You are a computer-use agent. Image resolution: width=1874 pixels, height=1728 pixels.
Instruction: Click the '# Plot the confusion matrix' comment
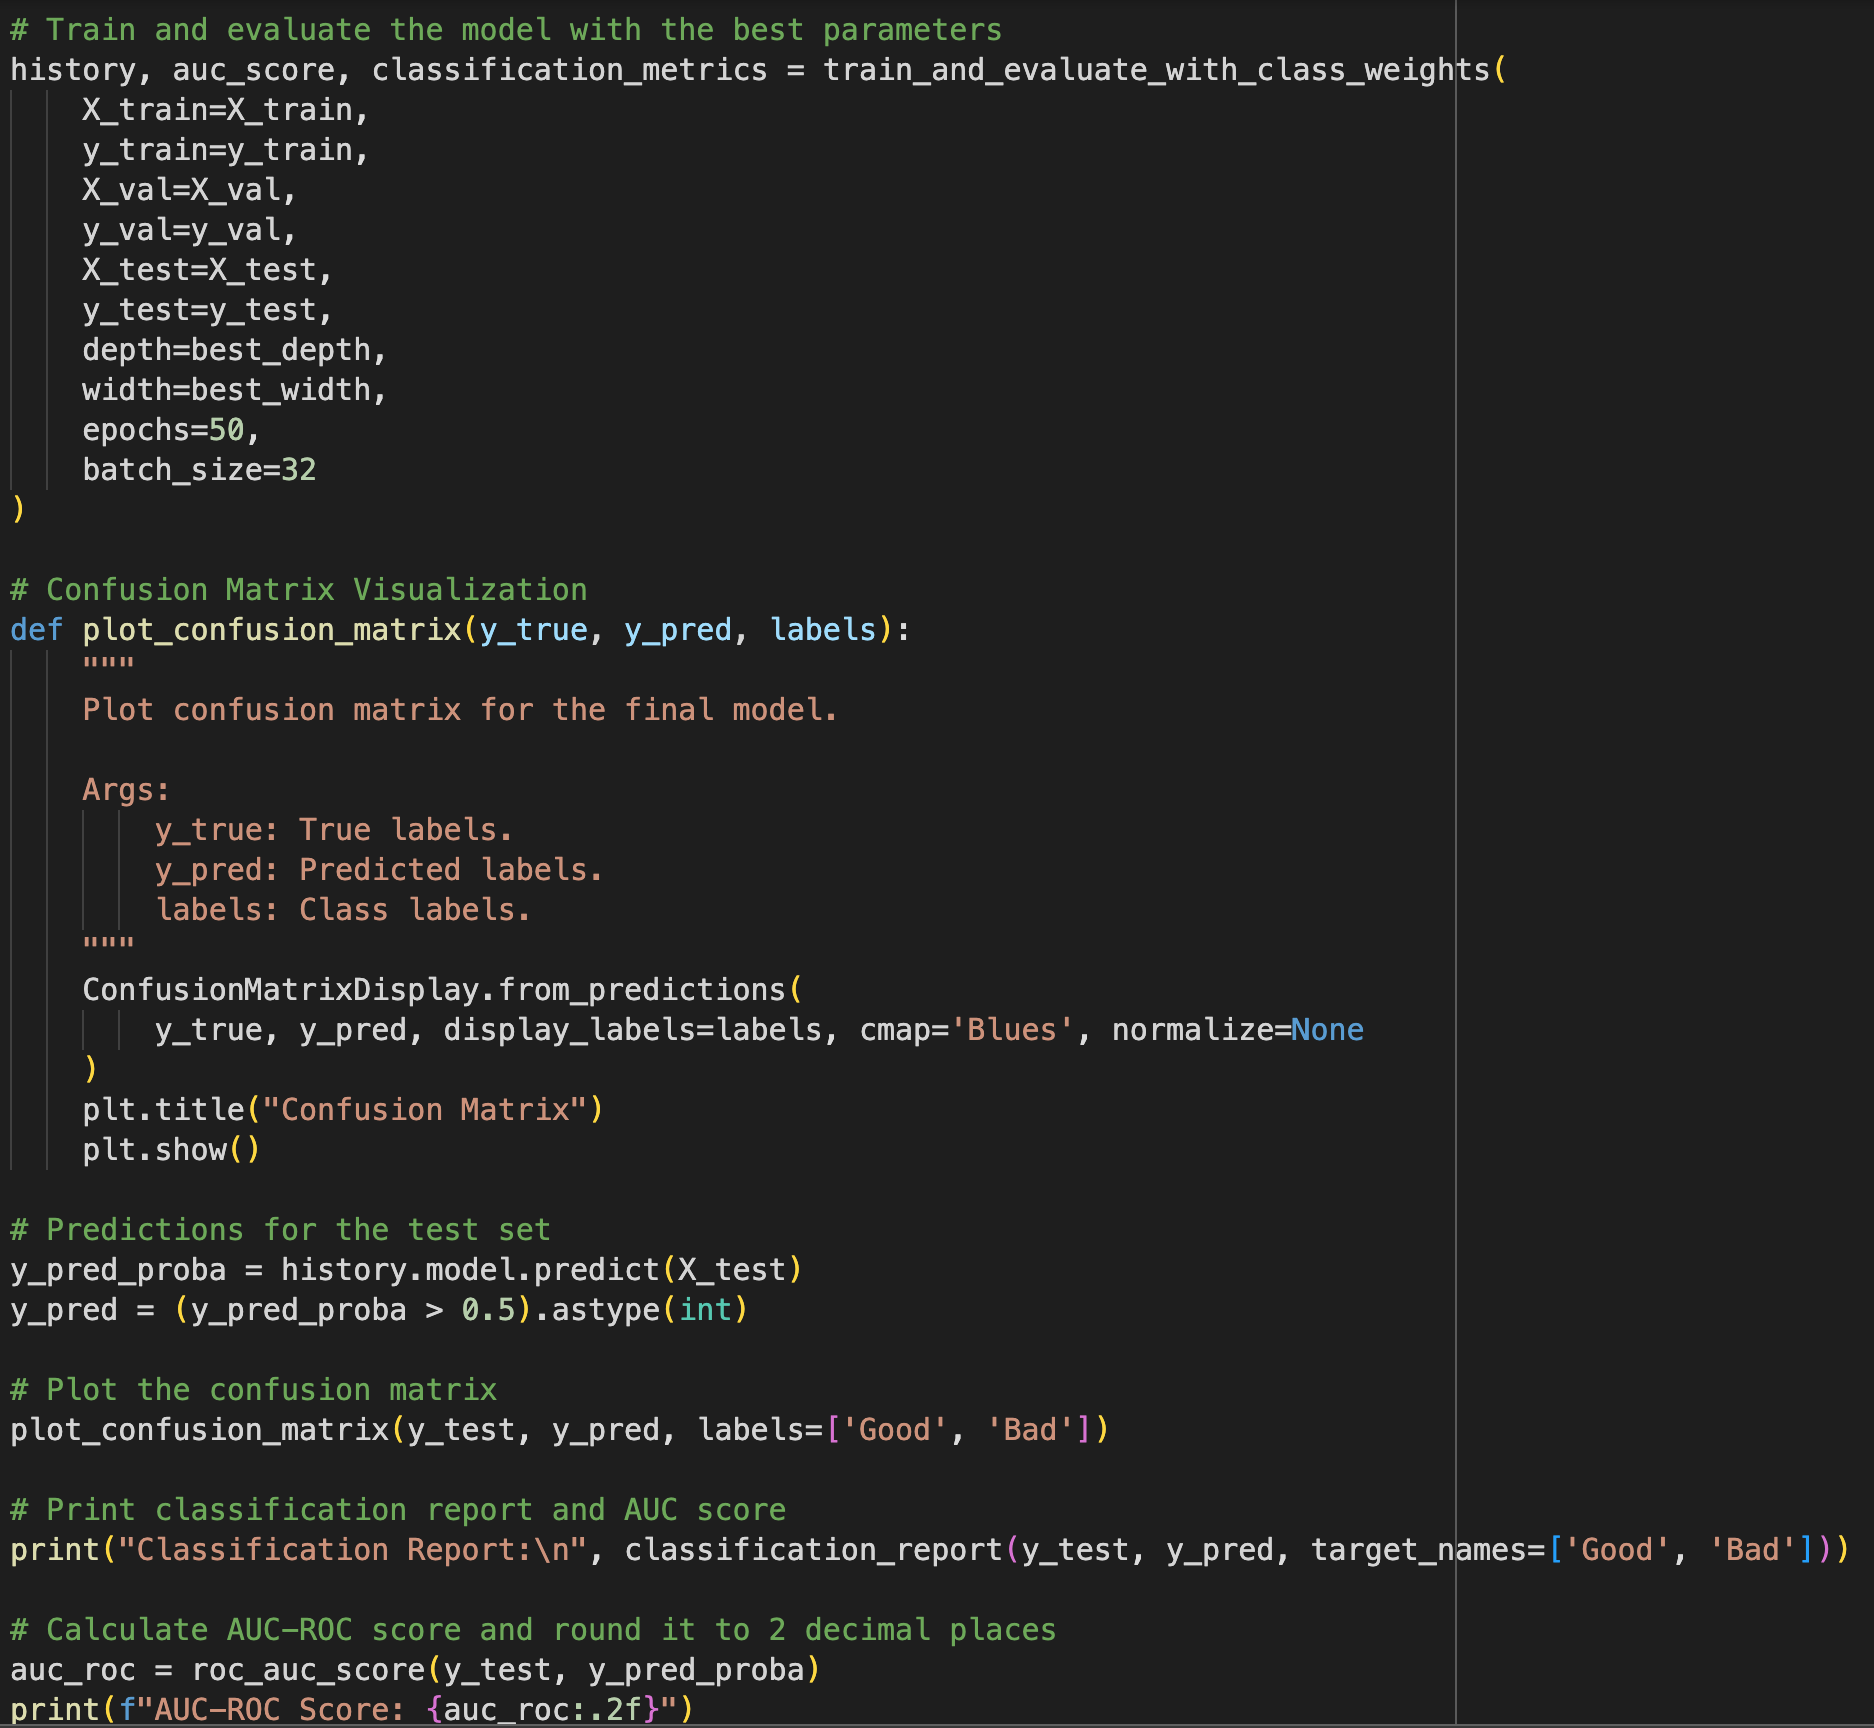point(254,1390)
